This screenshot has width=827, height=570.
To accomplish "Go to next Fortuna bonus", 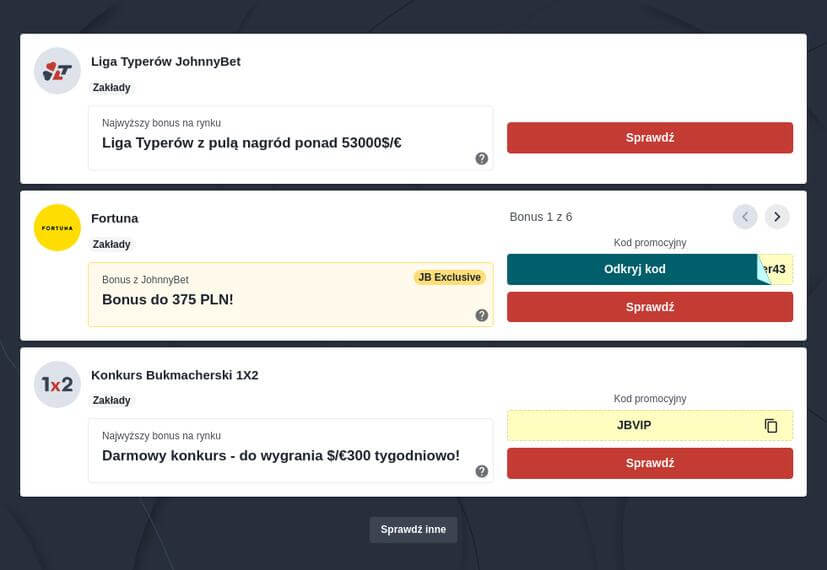I will [777, 217].
